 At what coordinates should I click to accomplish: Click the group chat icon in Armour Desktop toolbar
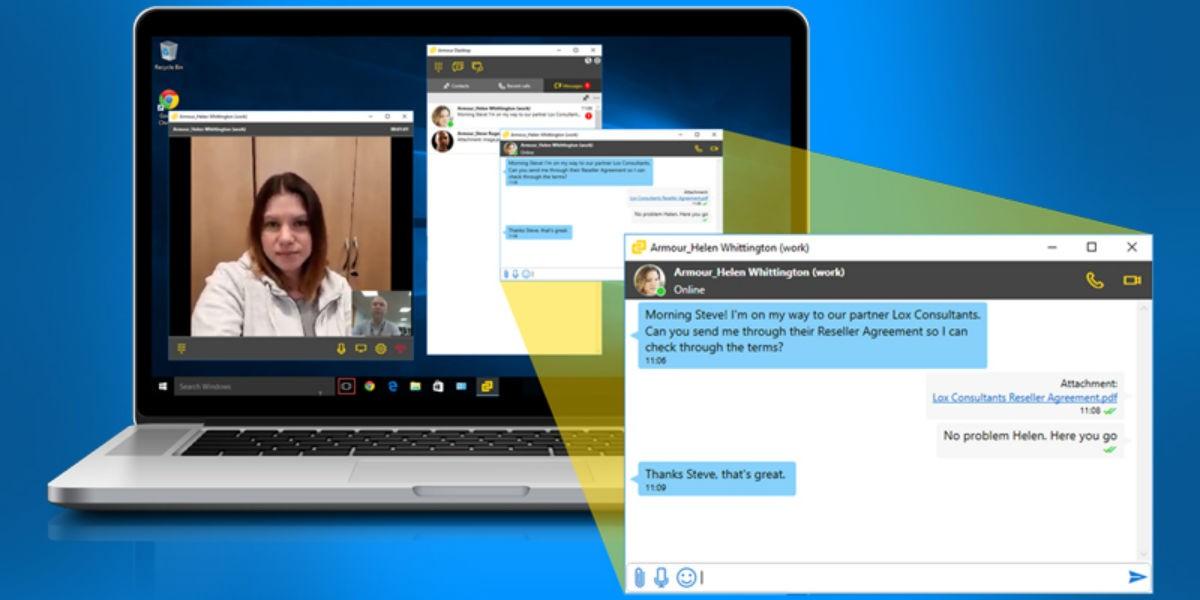coord(477,67)
